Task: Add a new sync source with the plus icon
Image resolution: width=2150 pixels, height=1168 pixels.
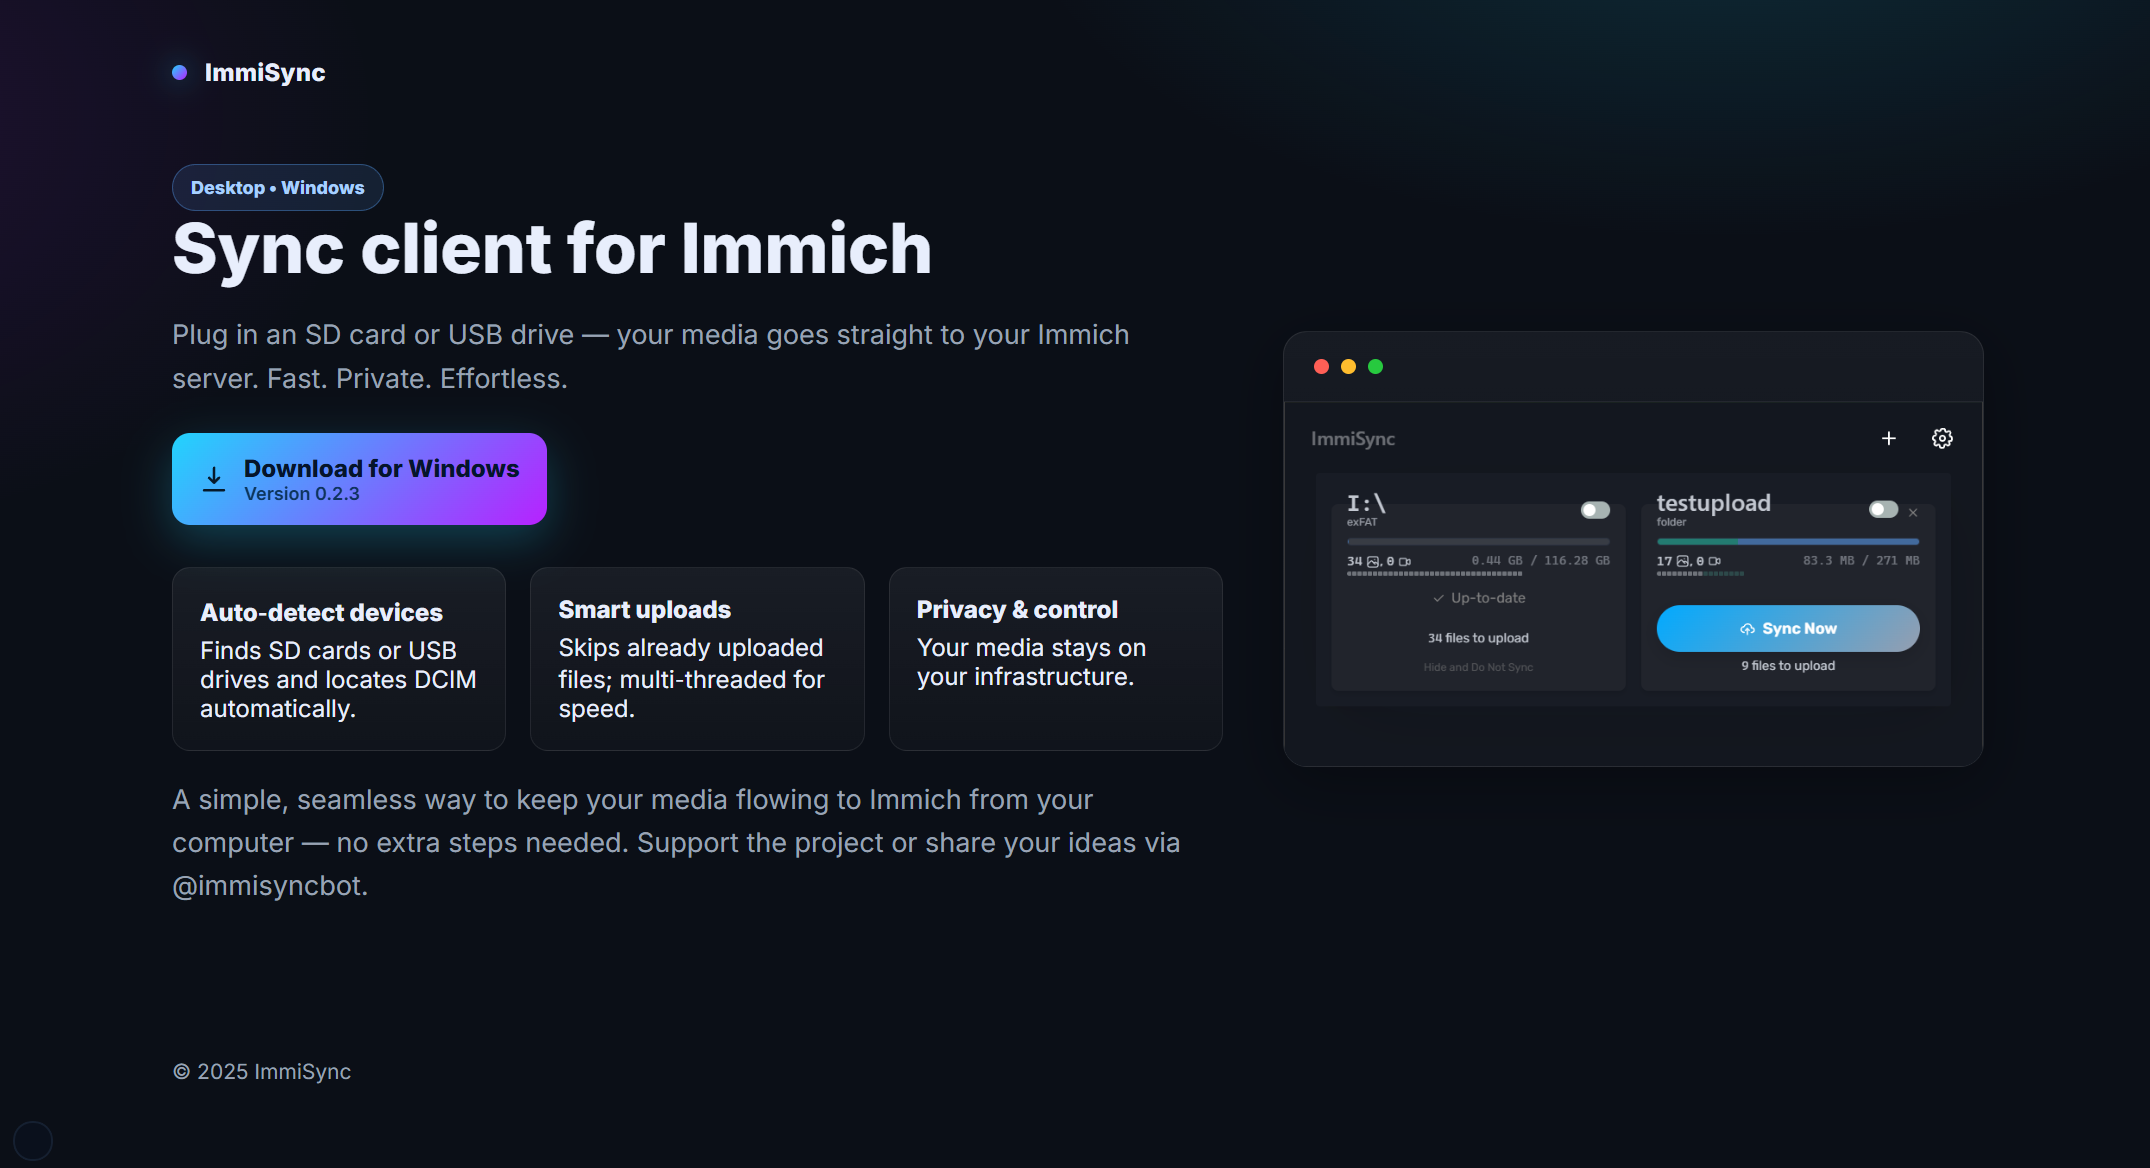Action: click(x=1889, y=438)
